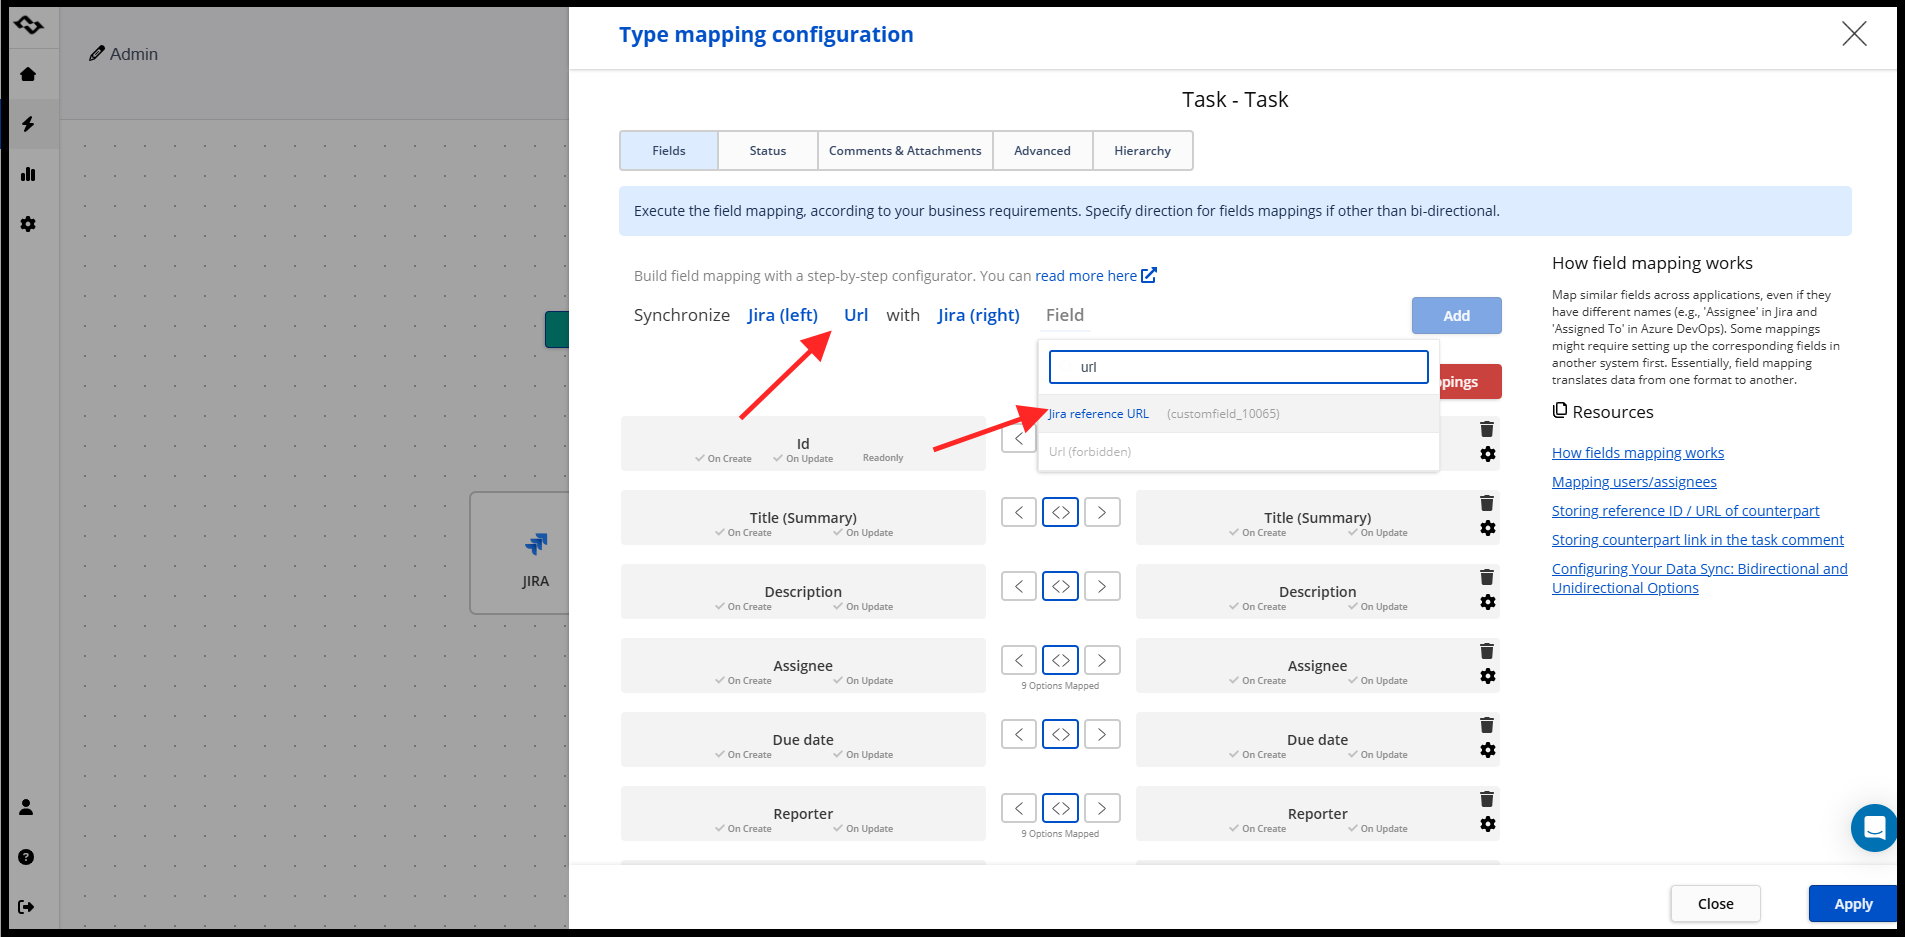Open the help question mark icon
This screenshot has width=1905, height=937.
(x=27, y=857)
